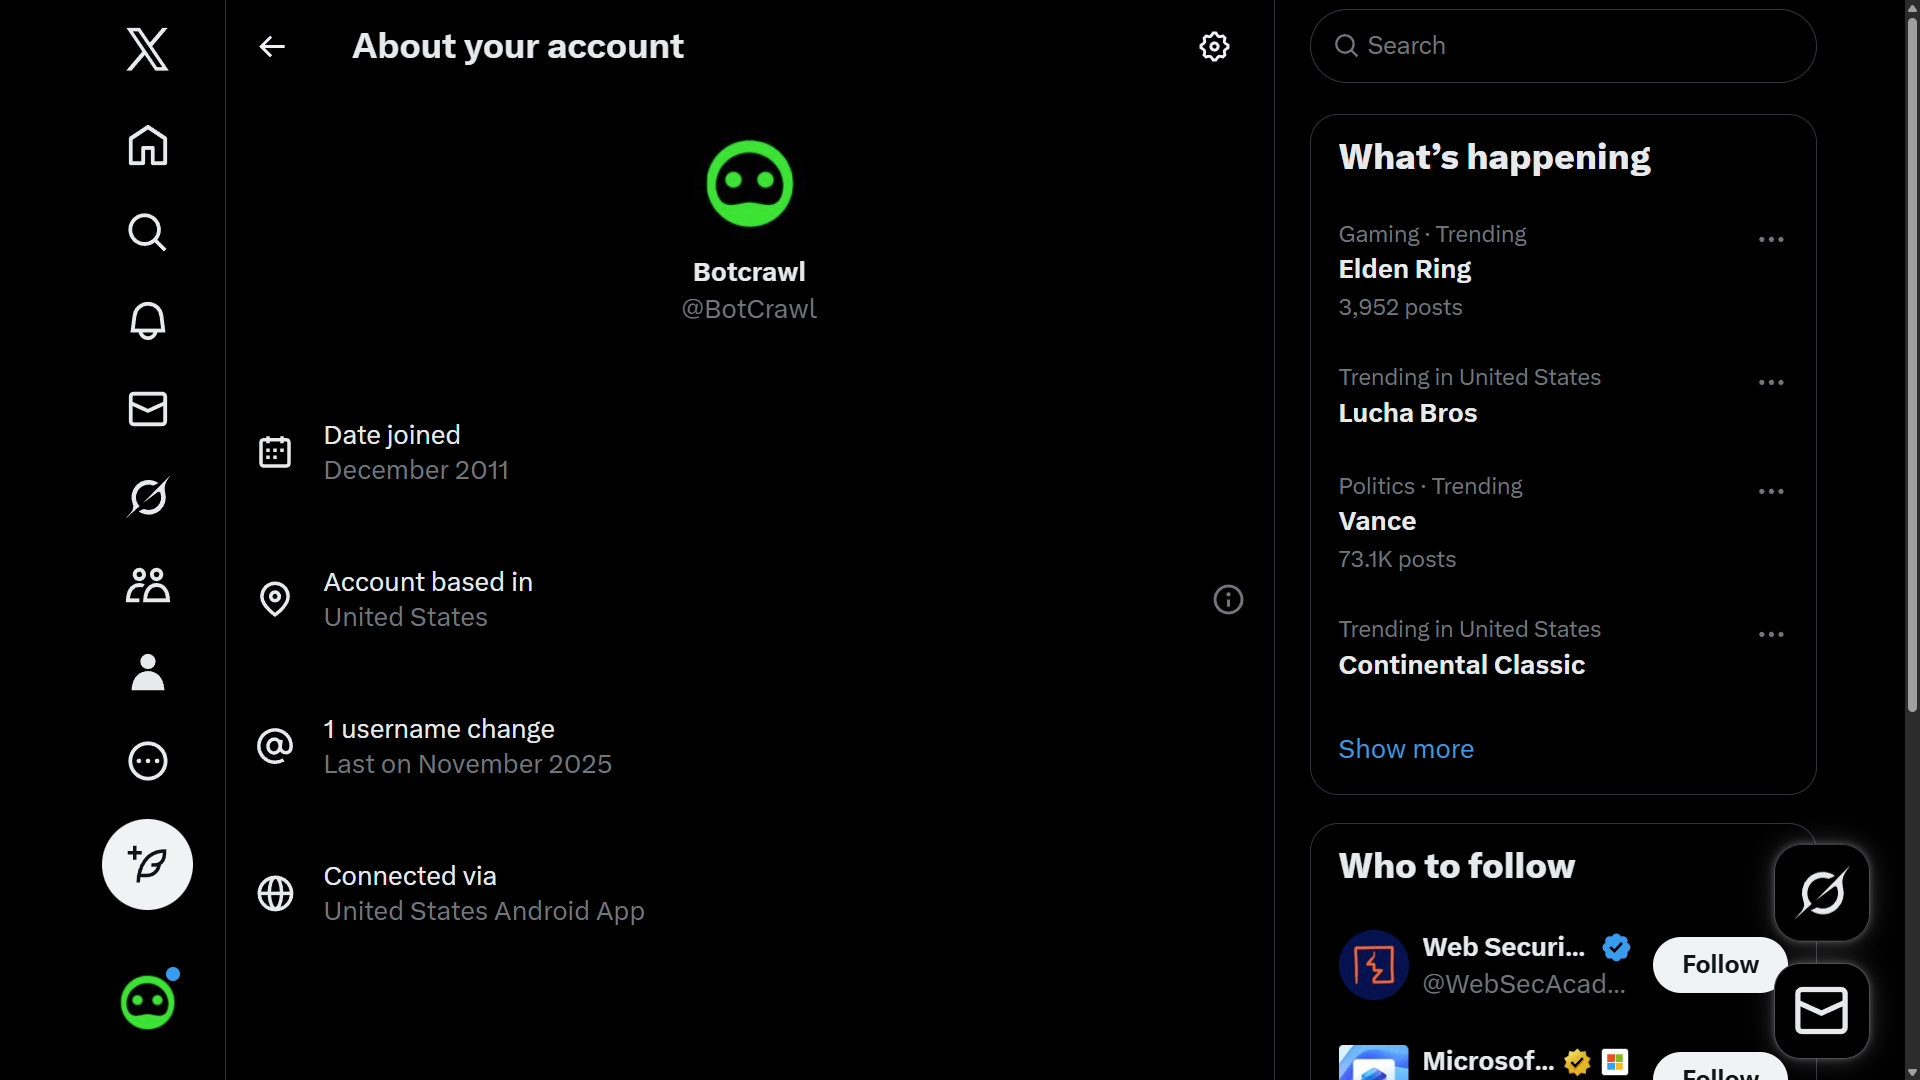Open more options for Elden Ring trend
This screenshot has height=1080, width=1920.
tap(1770, 240)
